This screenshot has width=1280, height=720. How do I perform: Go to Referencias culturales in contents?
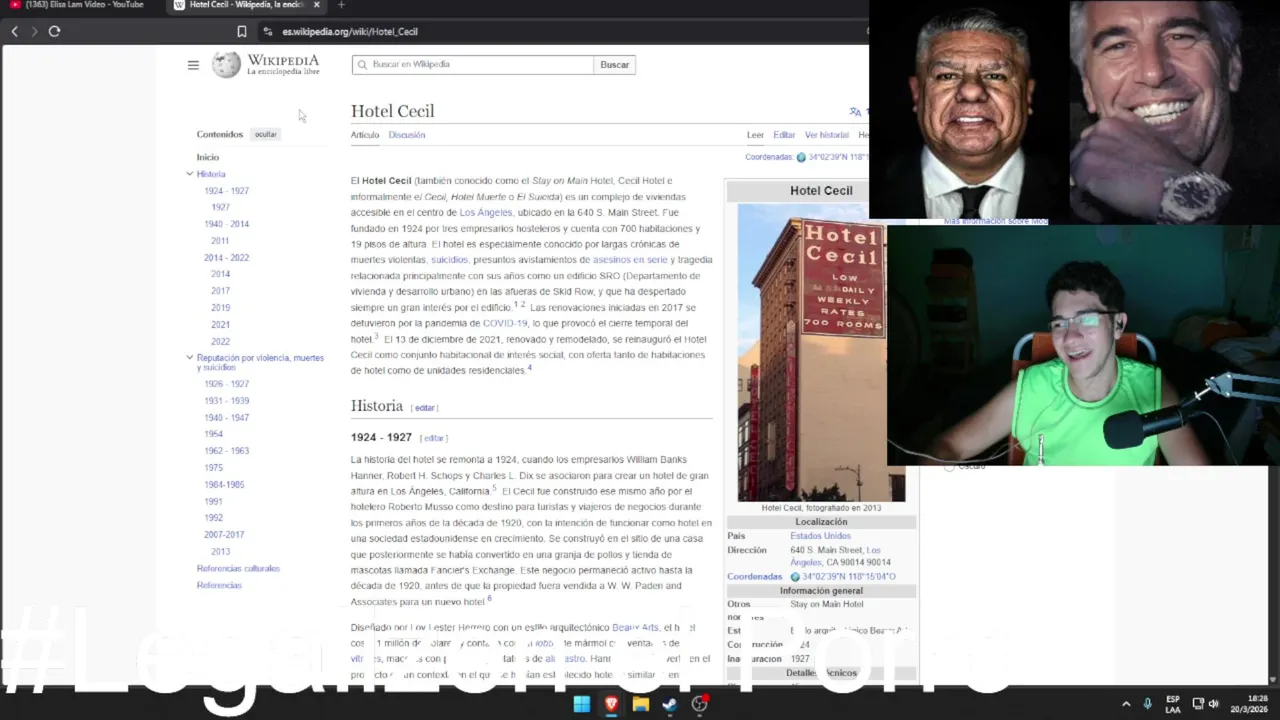click(x=238, y=569)
